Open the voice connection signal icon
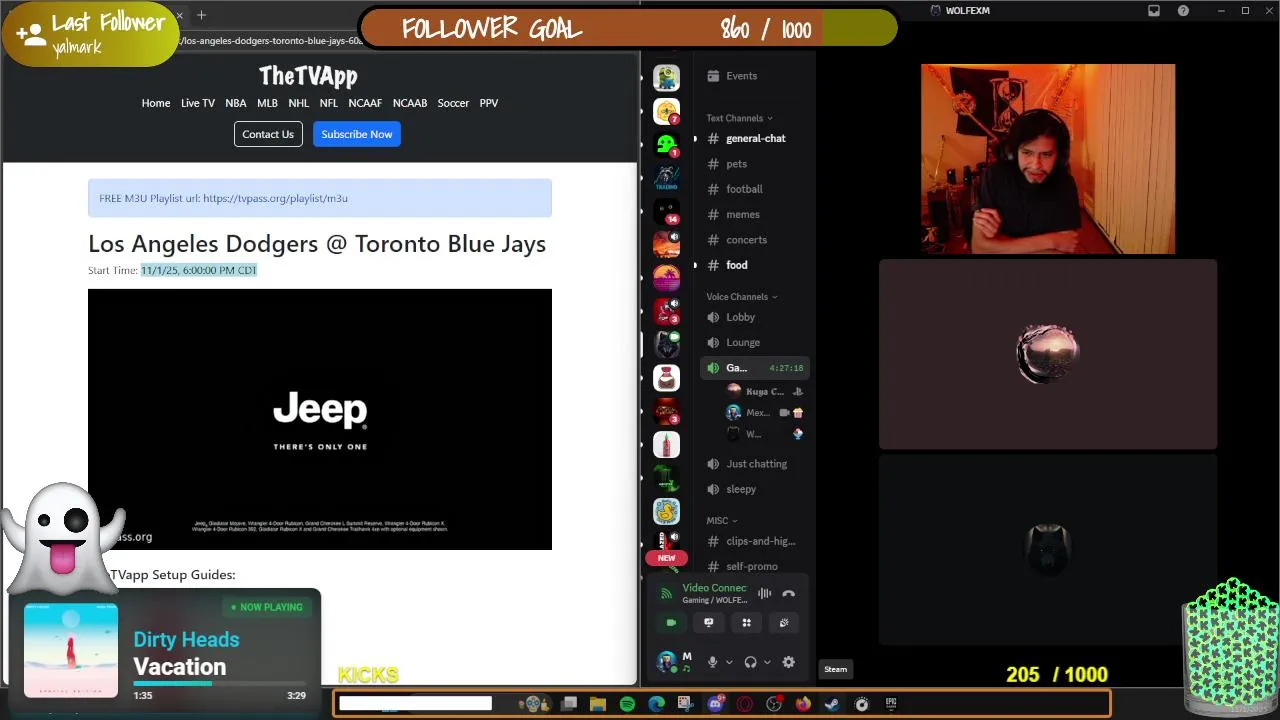Screen dimensions: 1280x720 click(666, 594)
